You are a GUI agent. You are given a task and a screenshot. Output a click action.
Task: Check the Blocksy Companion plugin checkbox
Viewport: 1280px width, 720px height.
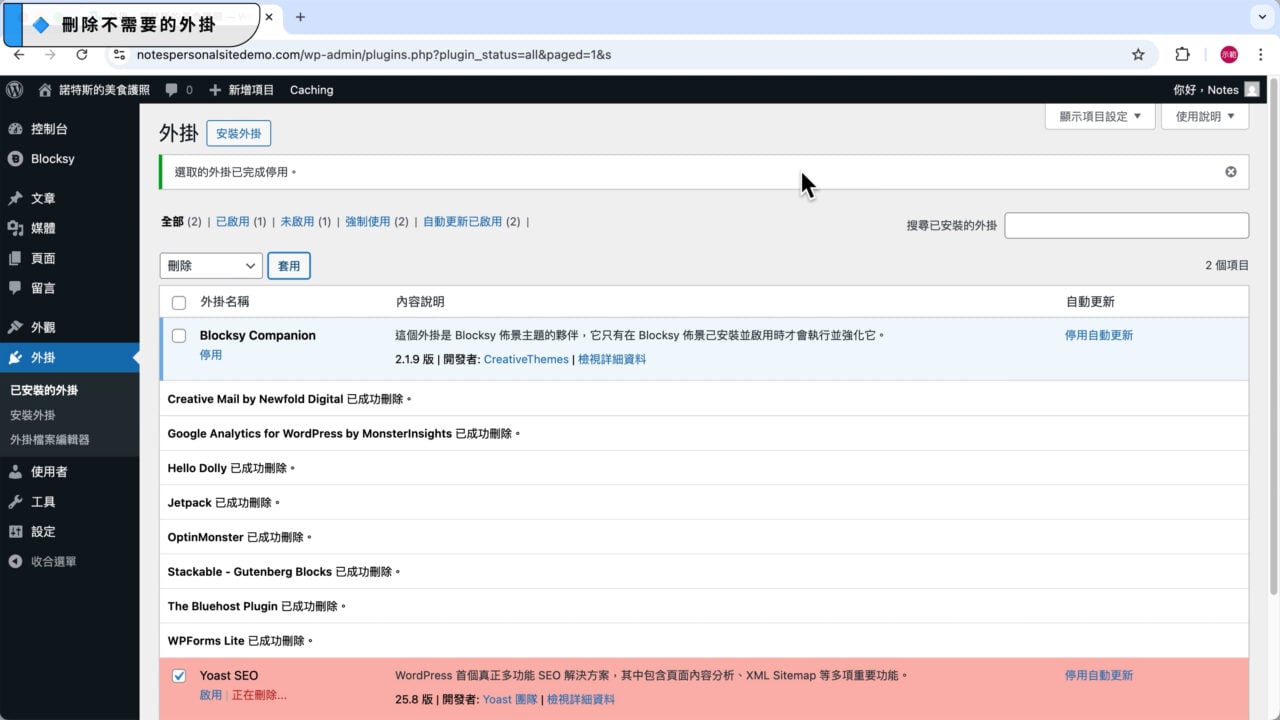179,336
